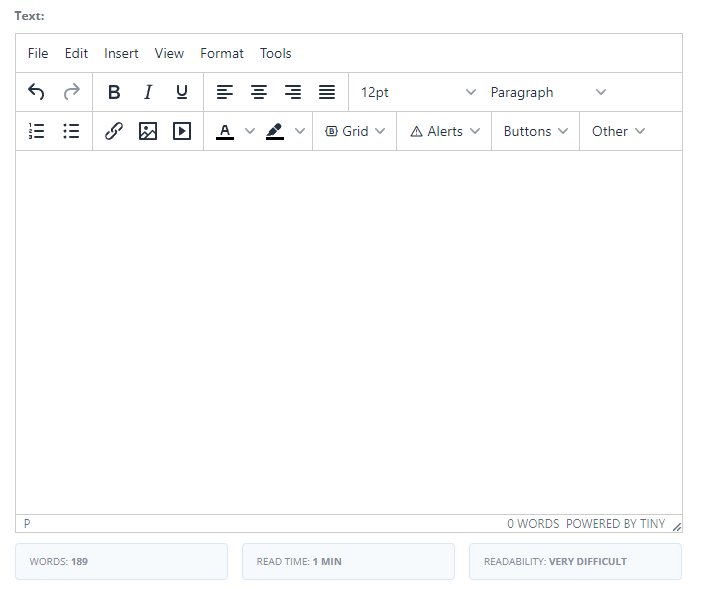This screenshot has width=701, height=589.
Task: Insert a media video
Action: [x=182, y=131]
